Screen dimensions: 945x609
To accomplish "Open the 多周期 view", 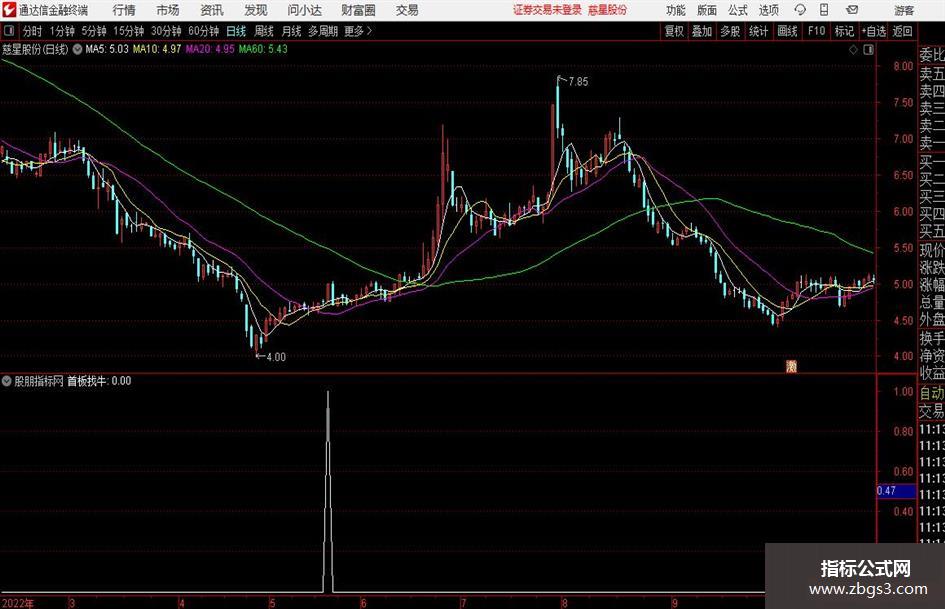I will (323, 31).
